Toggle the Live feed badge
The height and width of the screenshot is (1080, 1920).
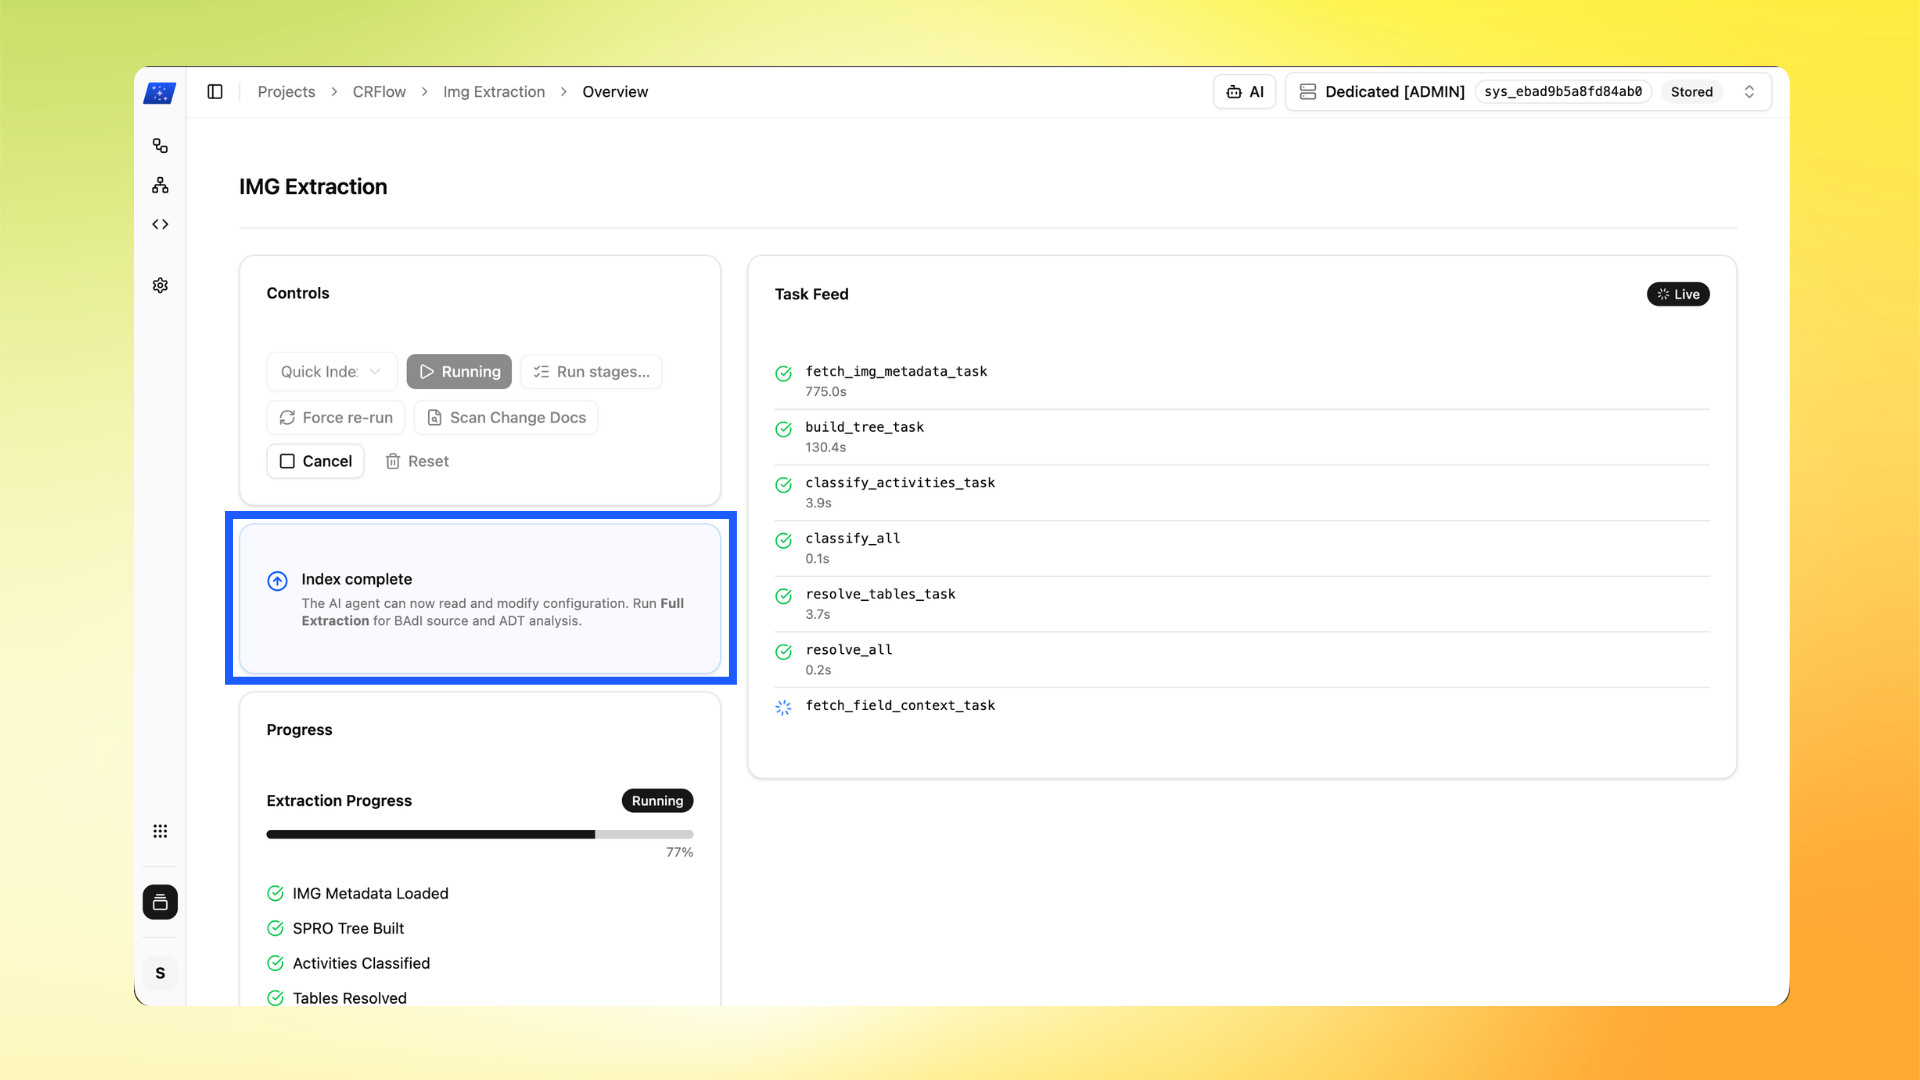click(x=1678, y=294)
